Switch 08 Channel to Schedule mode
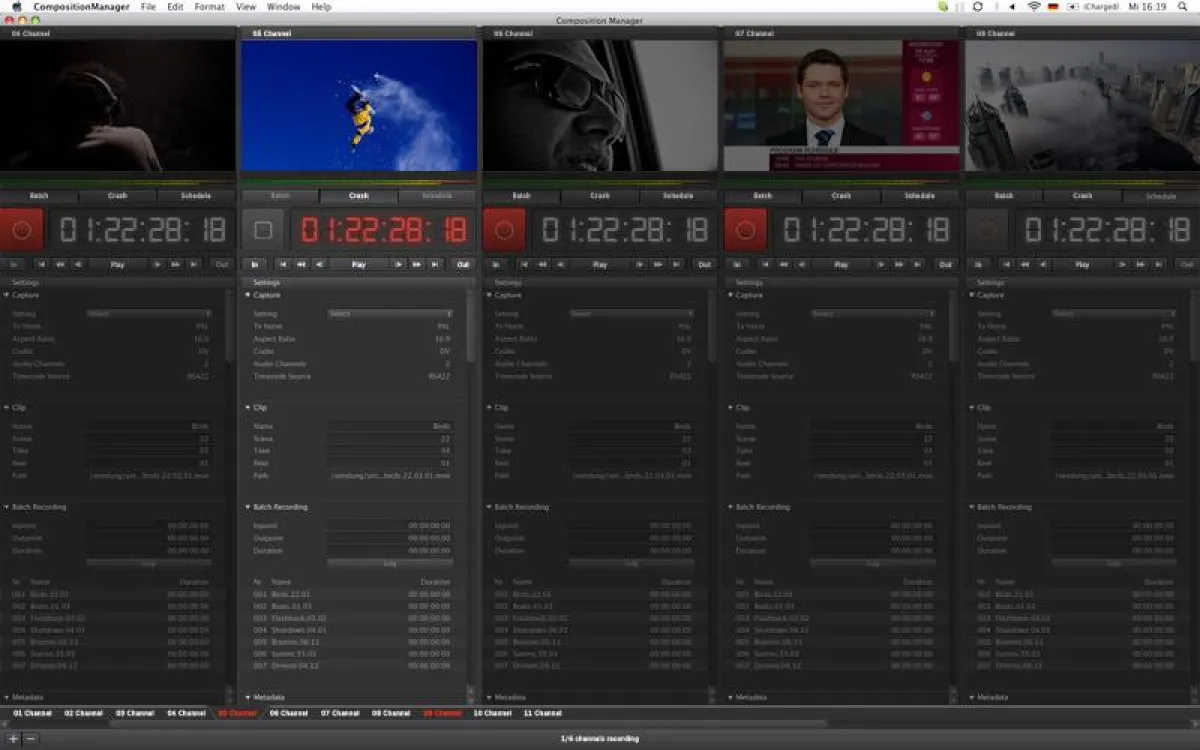This screenshot has width=1200, height=750. [x=1160, y=195]
